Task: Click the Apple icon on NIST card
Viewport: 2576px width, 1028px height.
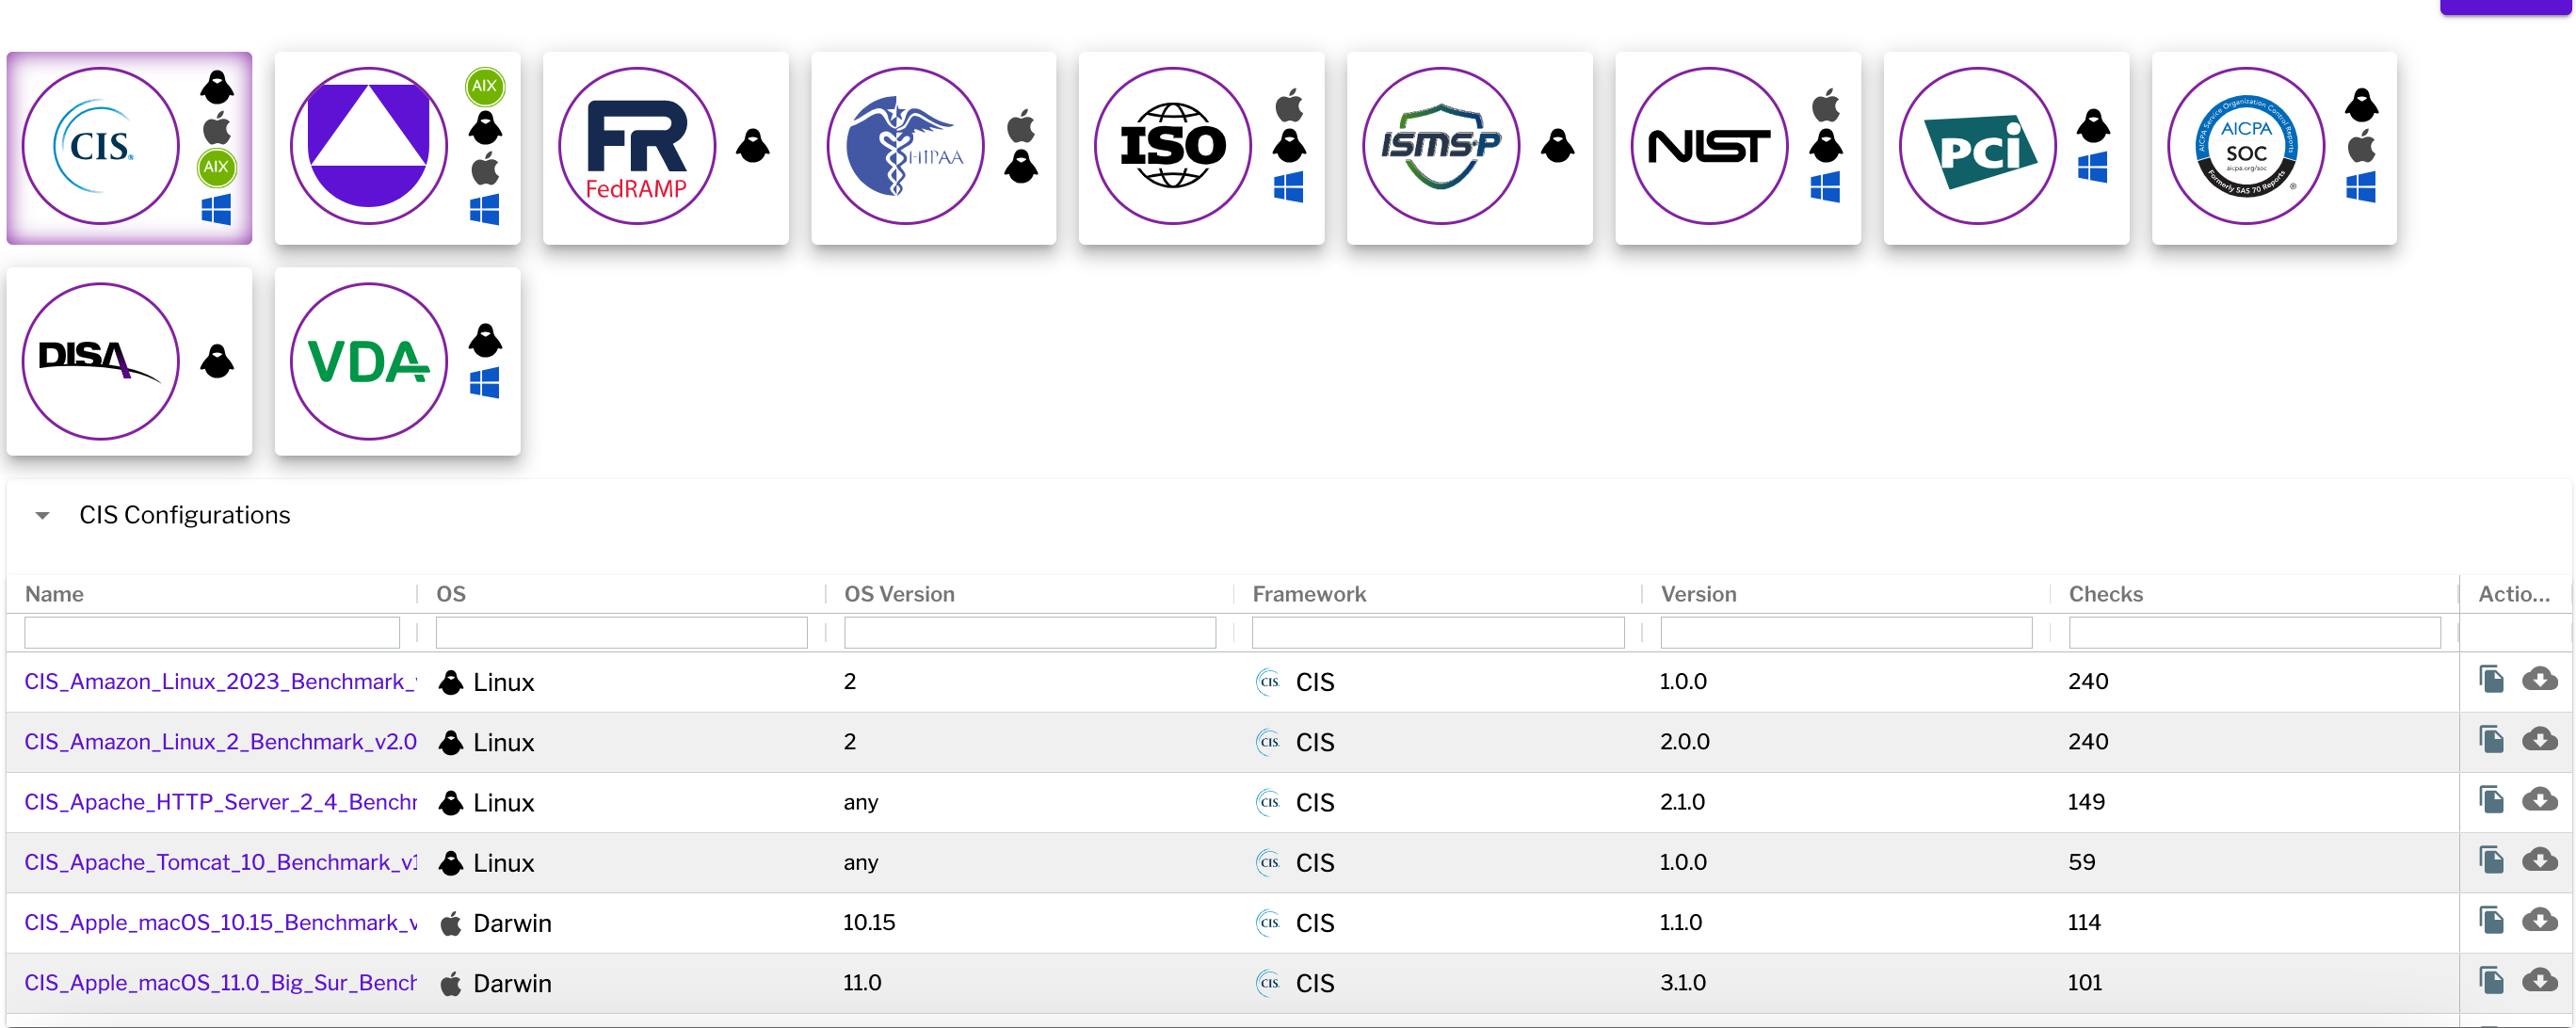Action: pyautogui.click(x=1825, y=104)
